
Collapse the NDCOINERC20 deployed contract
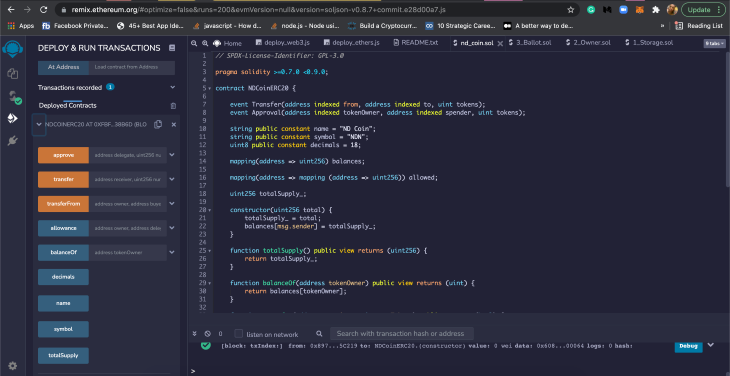pyautogui.click(x=39, y=124)
